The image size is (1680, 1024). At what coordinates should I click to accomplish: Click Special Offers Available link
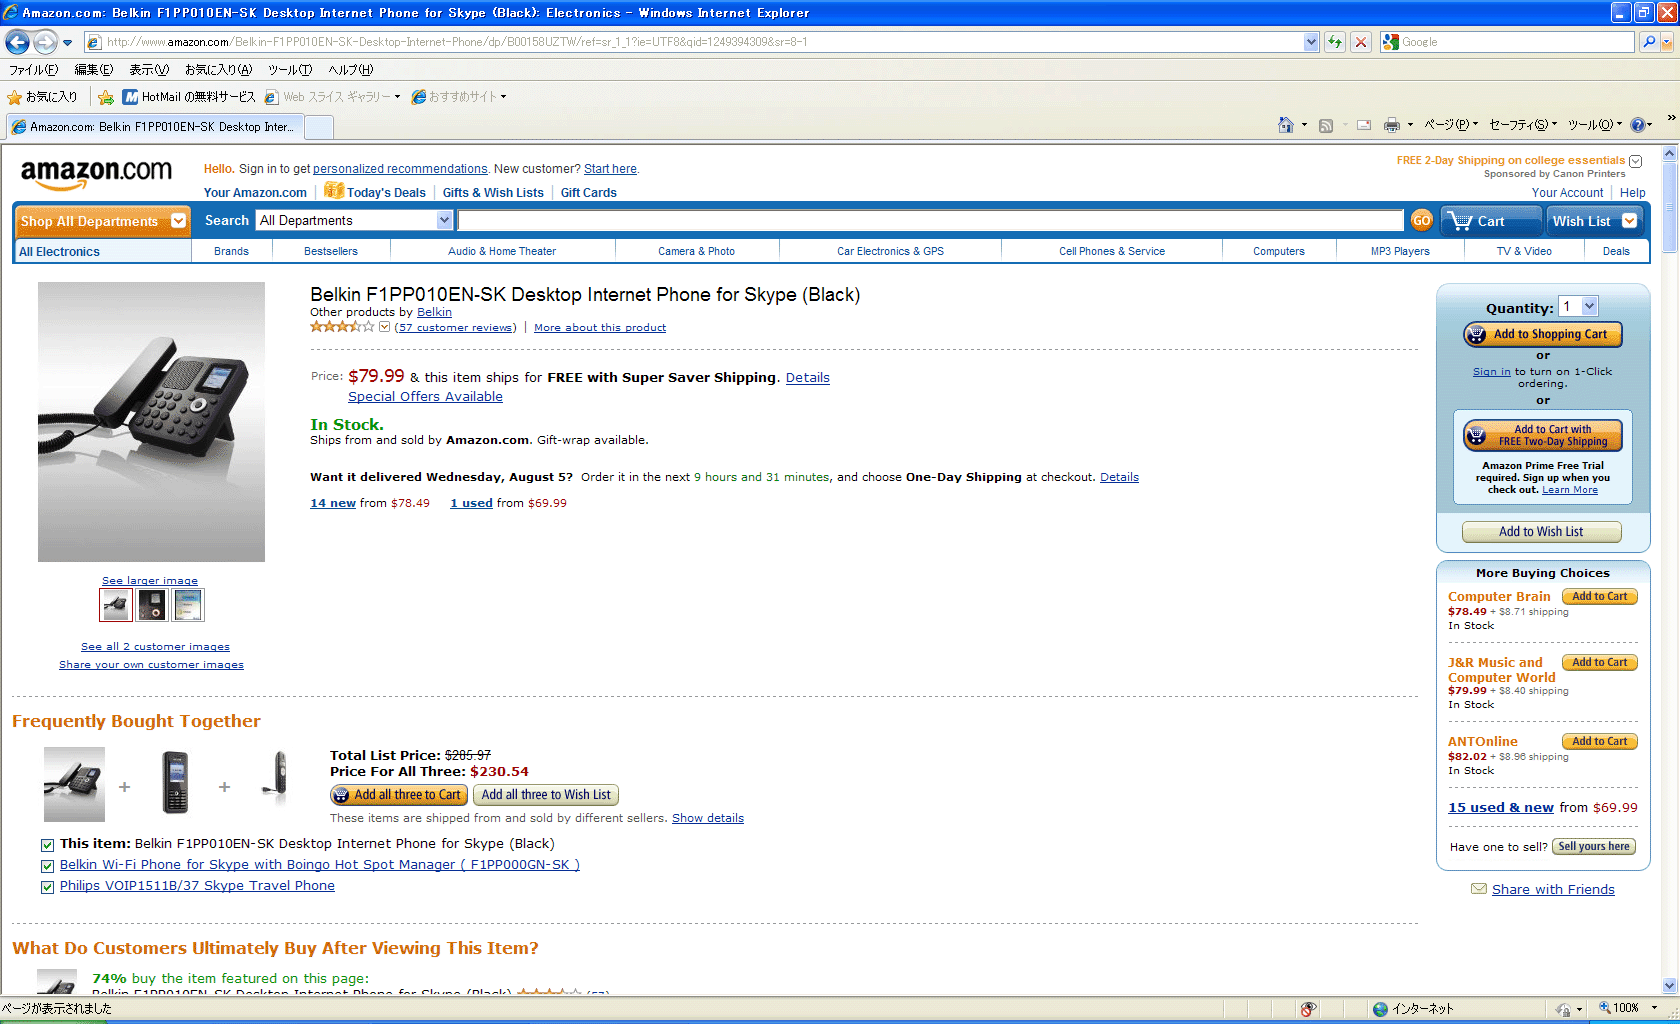(x=425, y=397)
